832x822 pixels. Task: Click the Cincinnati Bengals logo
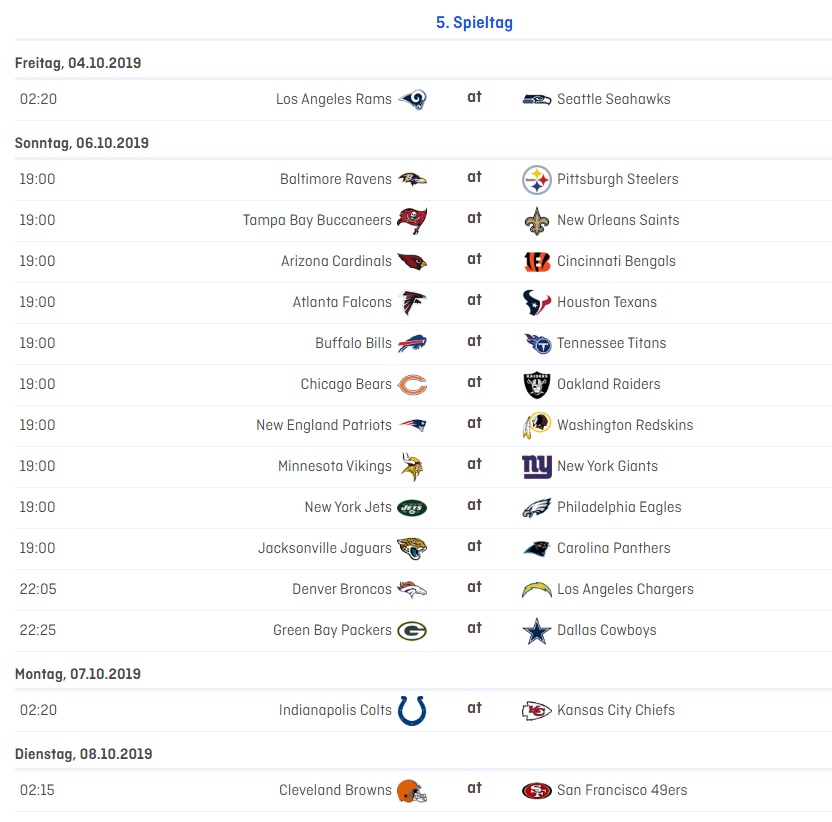click(x=537, y=262)
